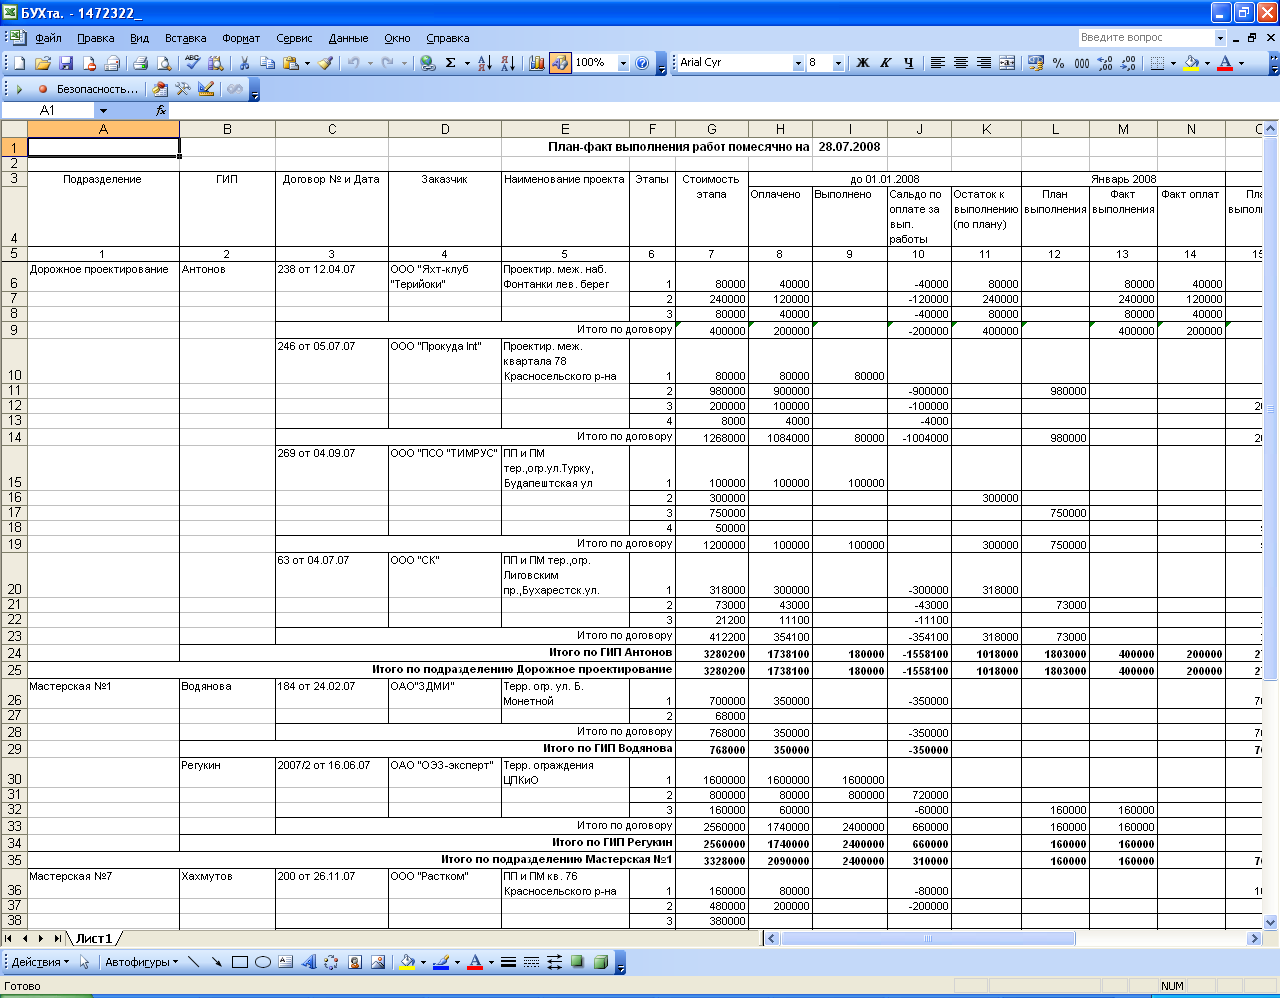Screen dimensions: 1280x998
Task: Toggle align right
Action: (x=984, y=63)
